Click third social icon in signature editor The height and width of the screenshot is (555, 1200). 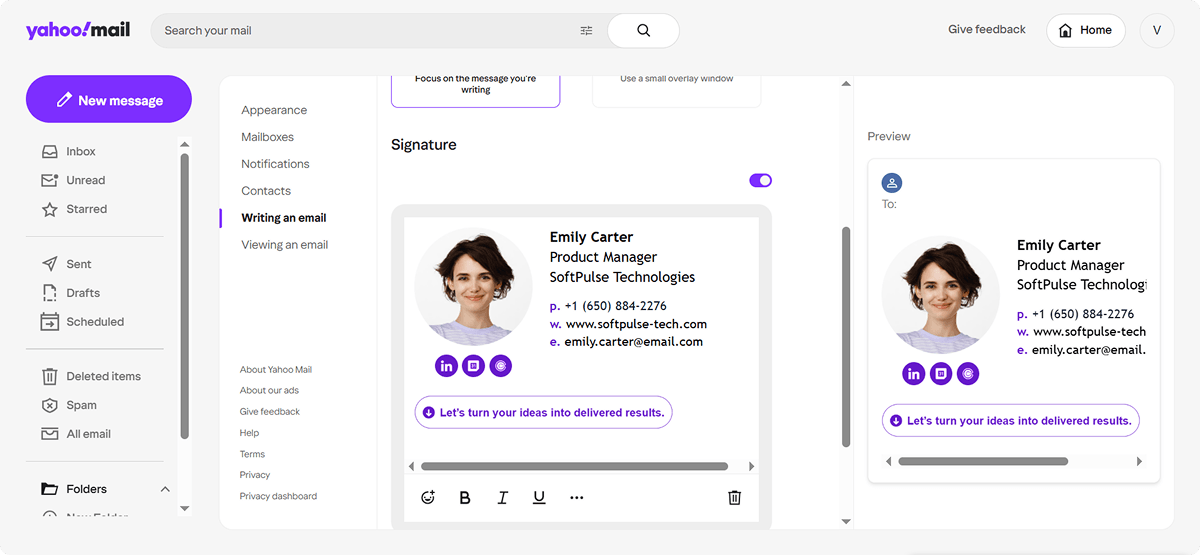pyautogui.click(x=501, y=366)
